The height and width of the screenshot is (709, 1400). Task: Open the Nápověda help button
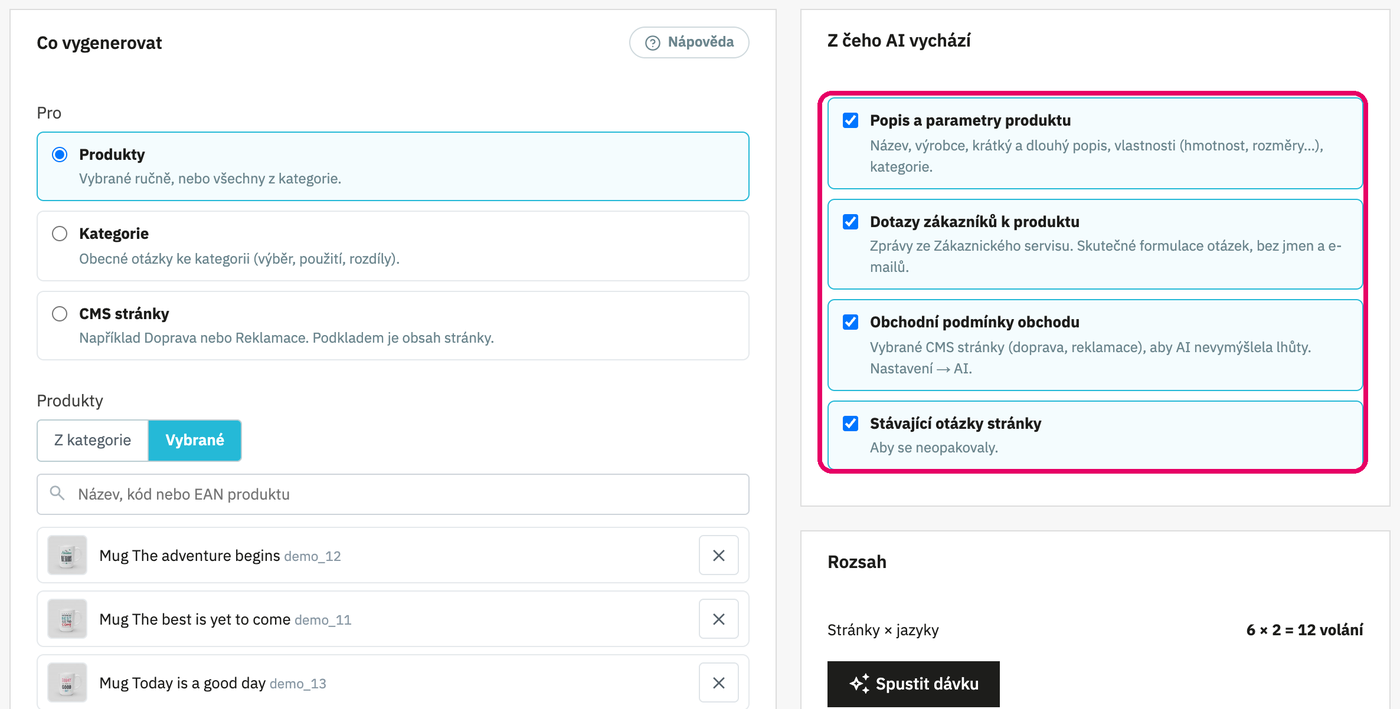(689, 42)
